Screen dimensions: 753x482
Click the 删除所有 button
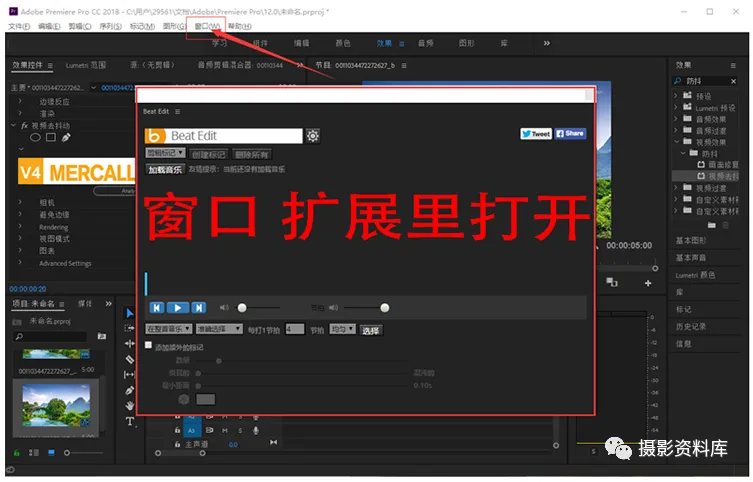point(252,155)
